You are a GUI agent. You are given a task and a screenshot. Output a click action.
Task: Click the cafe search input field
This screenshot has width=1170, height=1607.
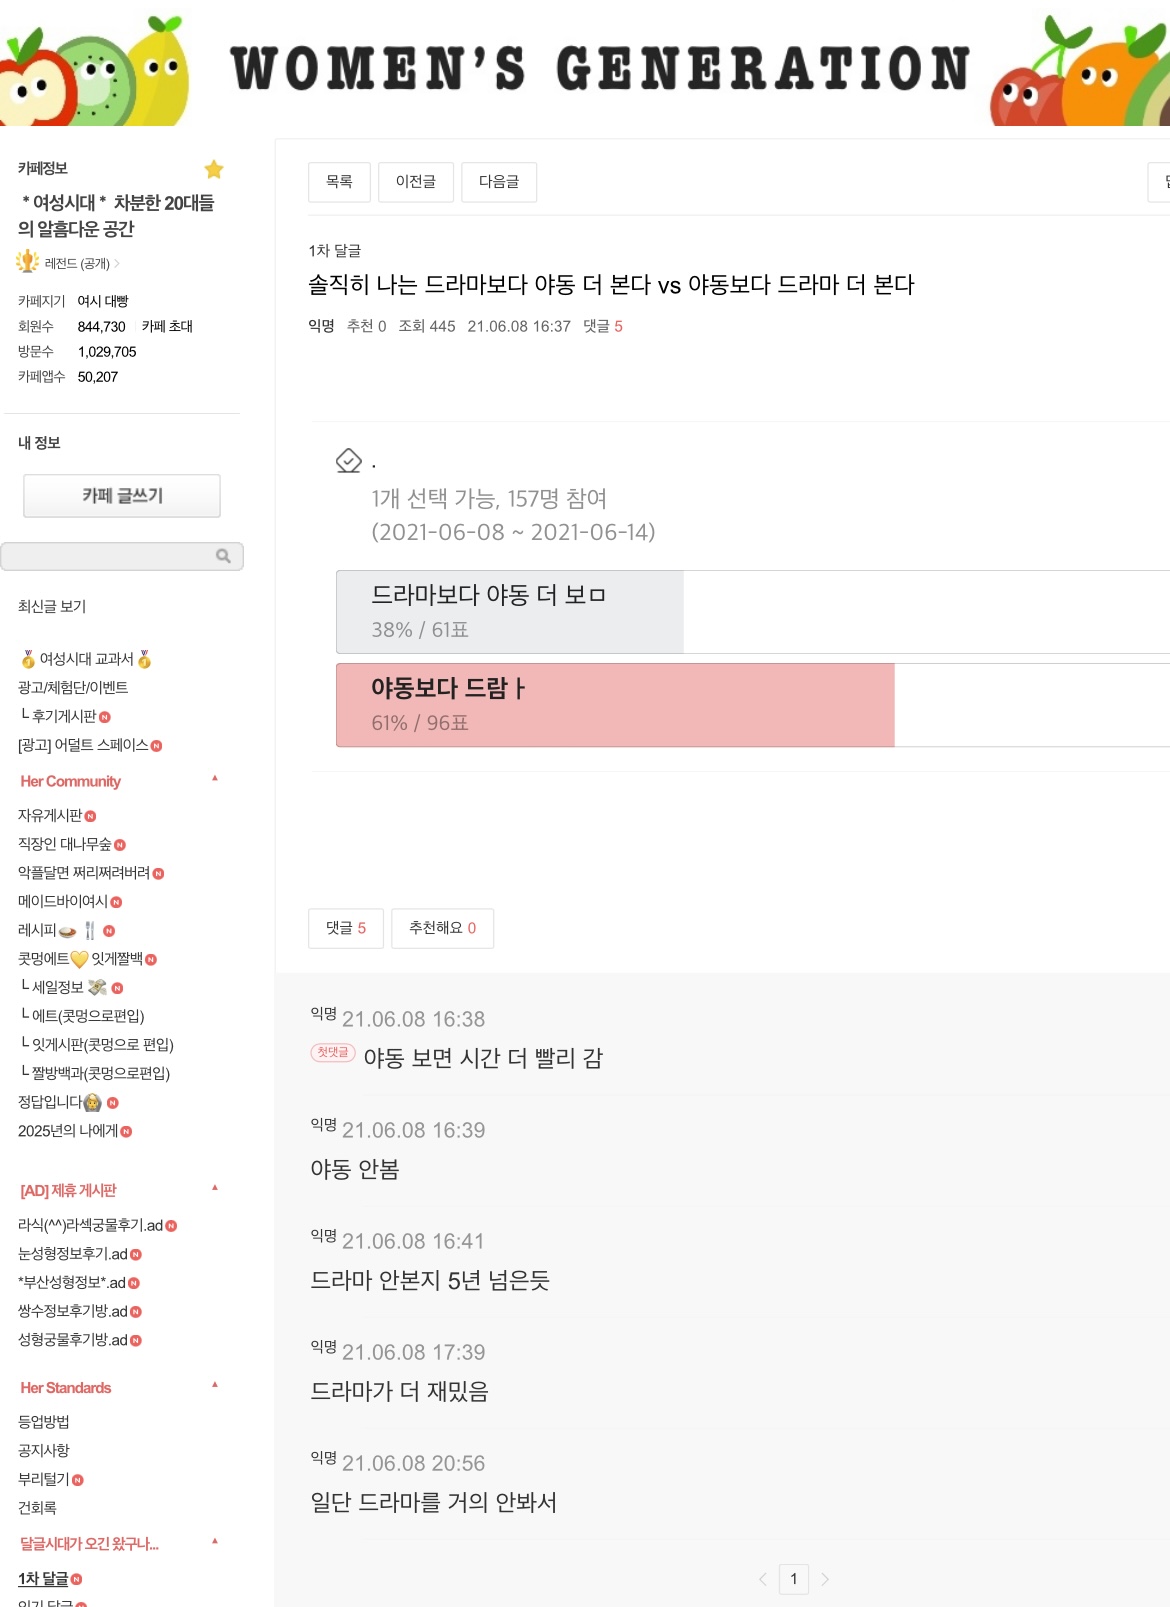tap(108, 556)
